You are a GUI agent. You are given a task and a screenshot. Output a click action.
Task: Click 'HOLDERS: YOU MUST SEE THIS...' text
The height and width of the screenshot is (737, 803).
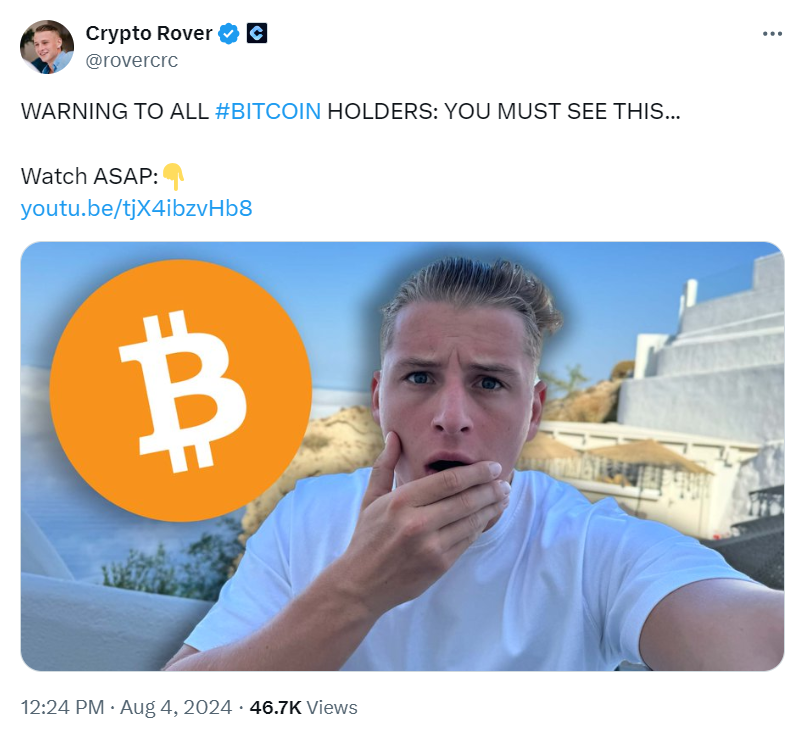click(504, 111)
